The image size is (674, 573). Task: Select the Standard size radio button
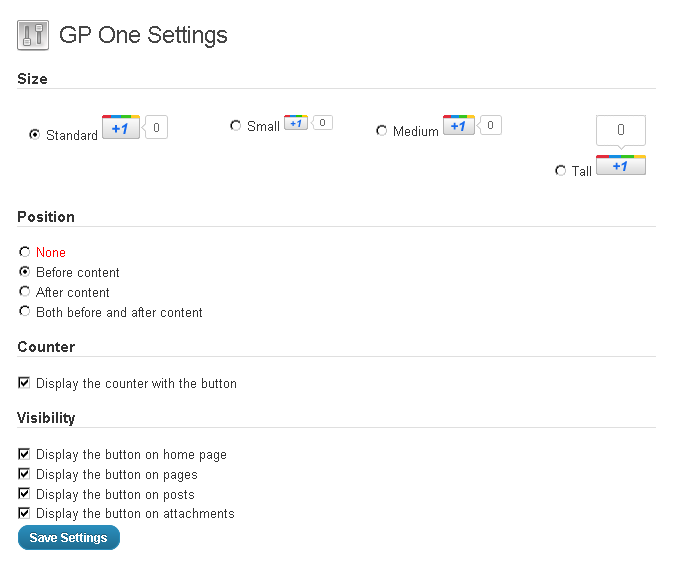tap(34, 135)
